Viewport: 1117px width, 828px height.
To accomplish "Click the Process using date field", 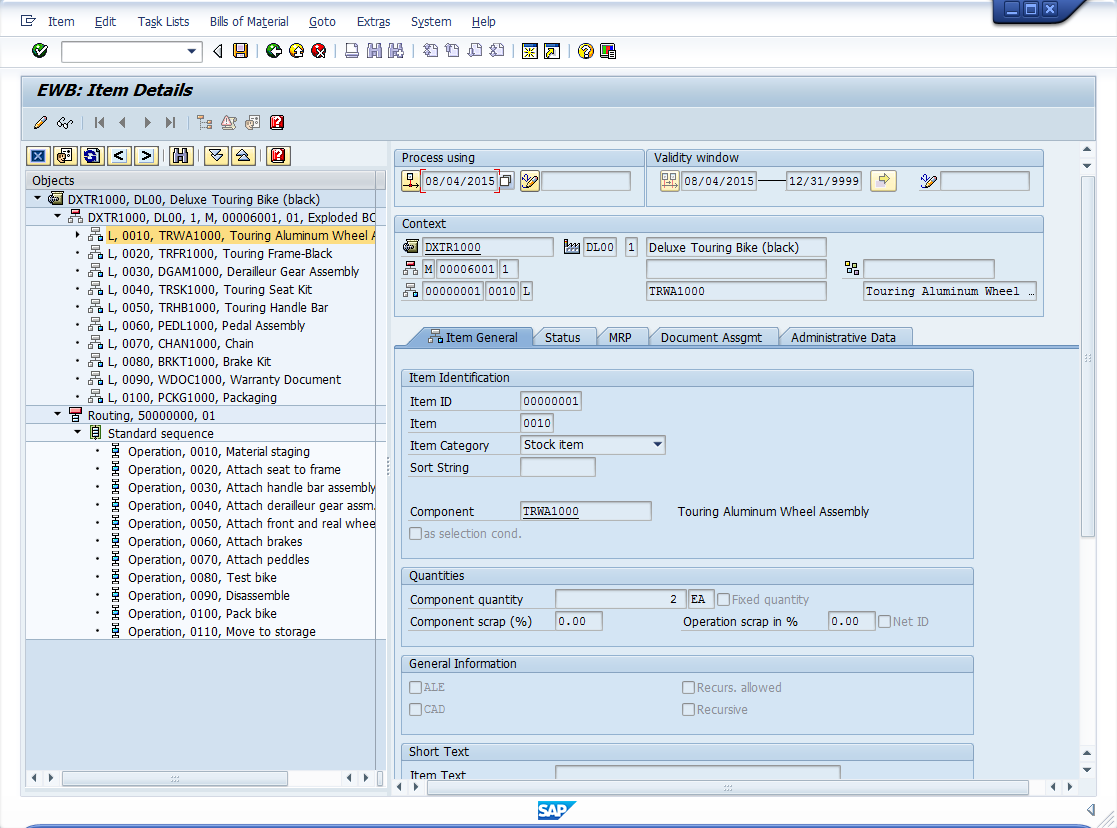I will [460, 181].
